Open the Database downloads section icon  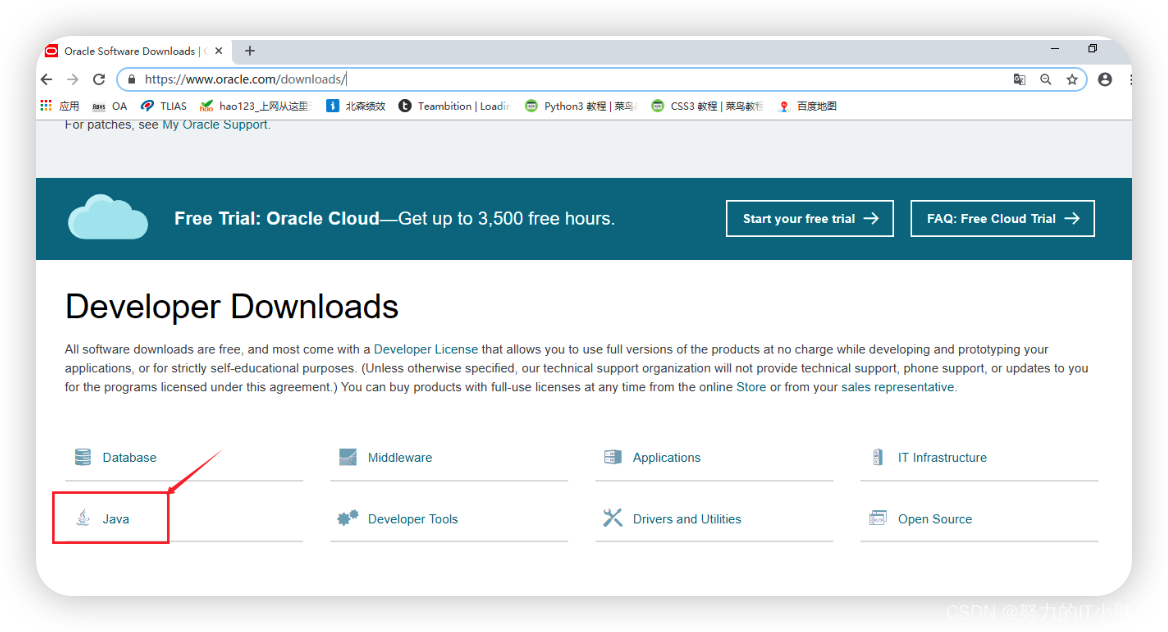[x=83, y=457]
